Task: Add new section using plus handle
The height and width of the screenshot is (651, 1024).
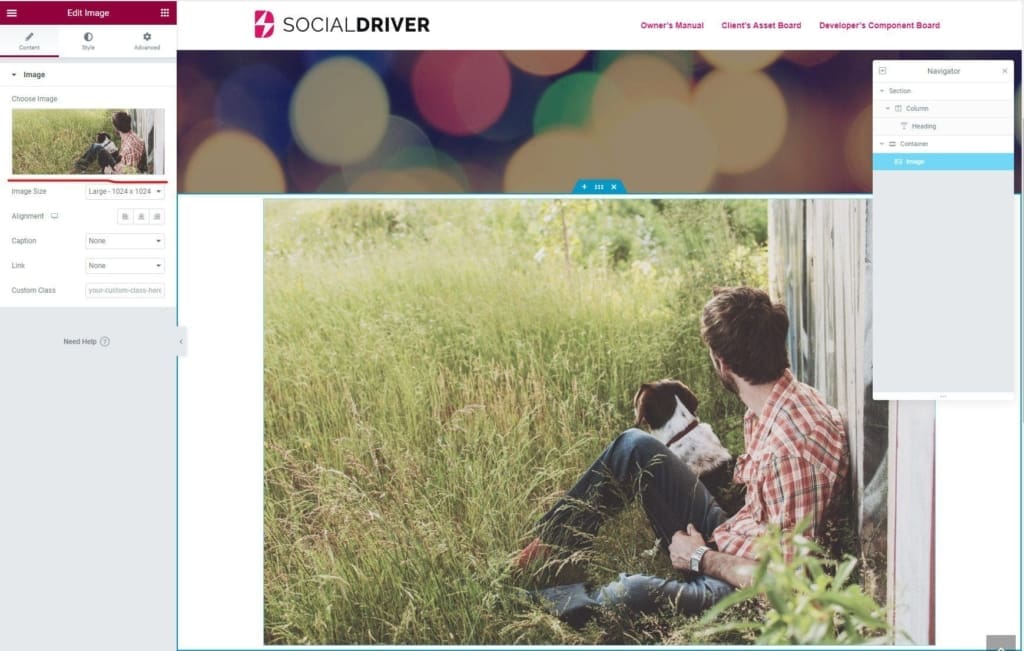Action: click(x=584, y=187)
